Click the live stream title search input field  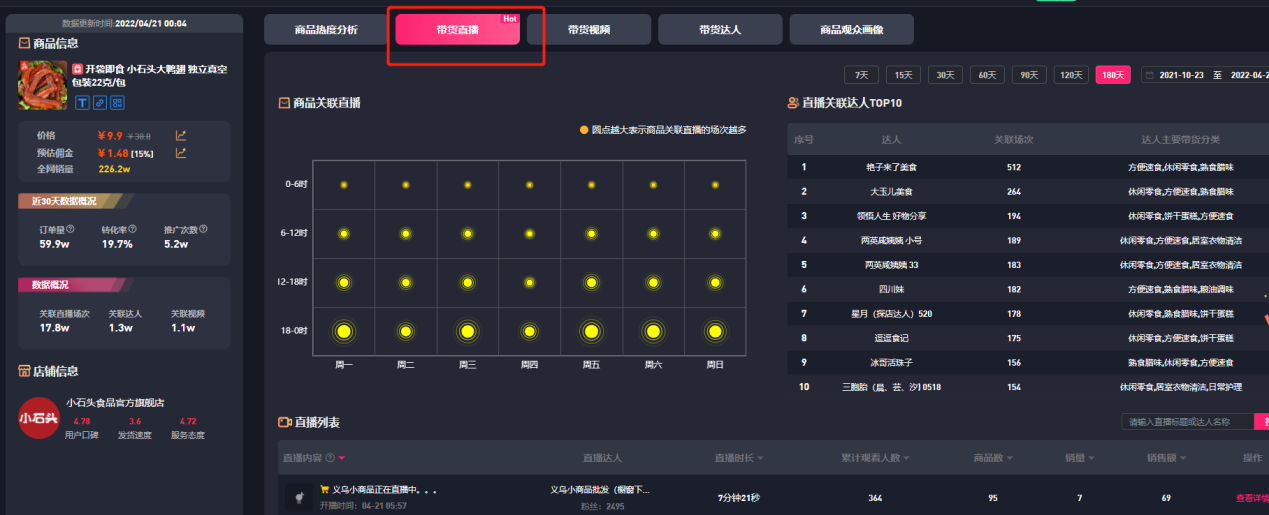point(1186,422)
